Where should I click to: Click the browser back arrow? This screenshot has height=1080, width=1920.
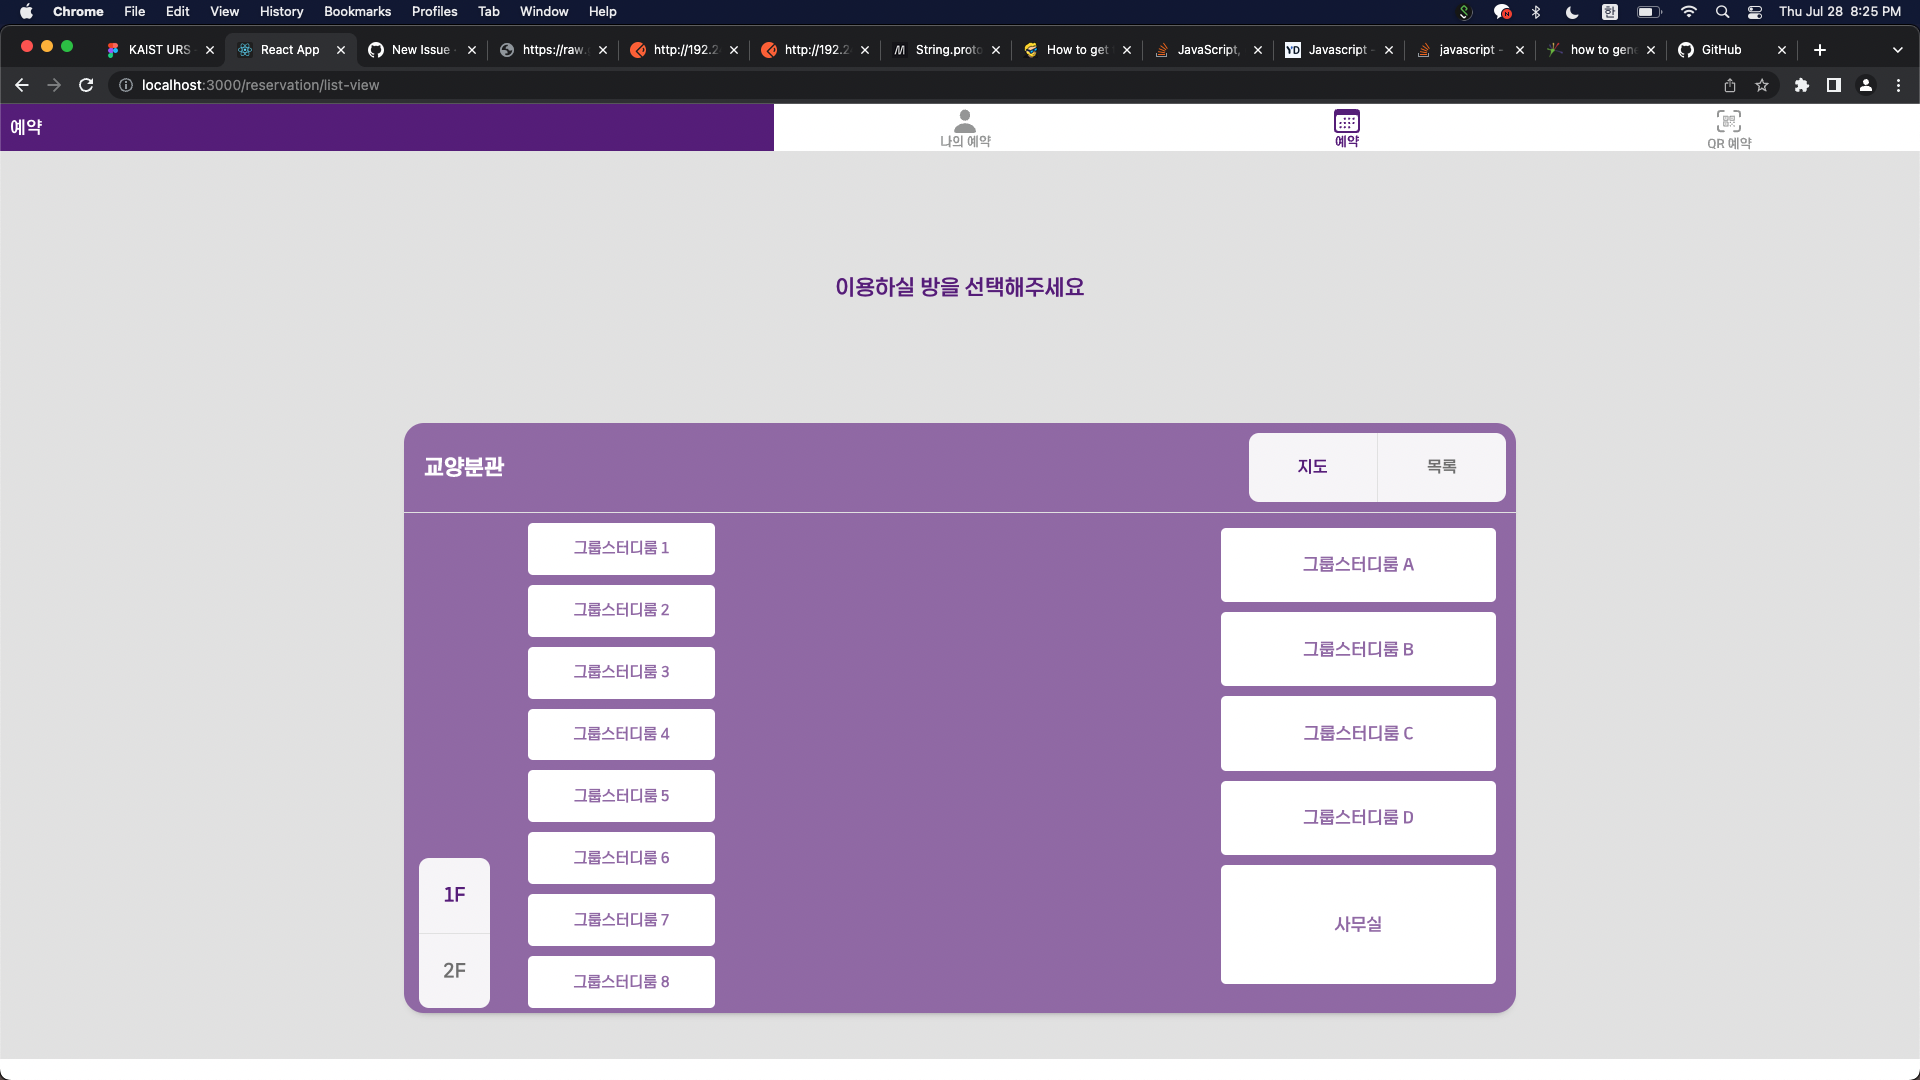pyautogui.click(x=22, y=85)
